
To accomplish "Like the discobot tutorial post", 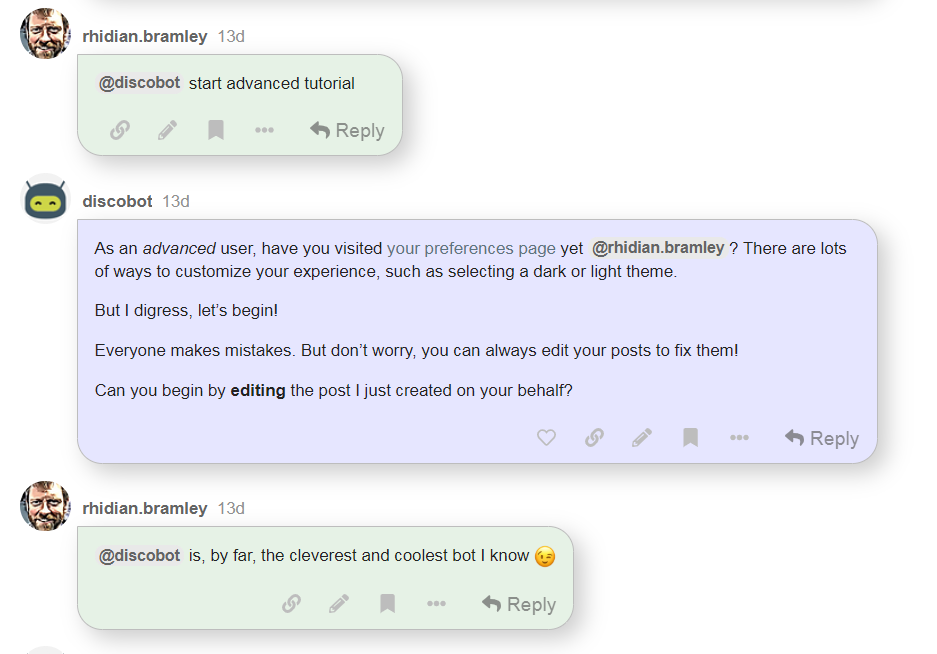I will [x=546, y=438].
